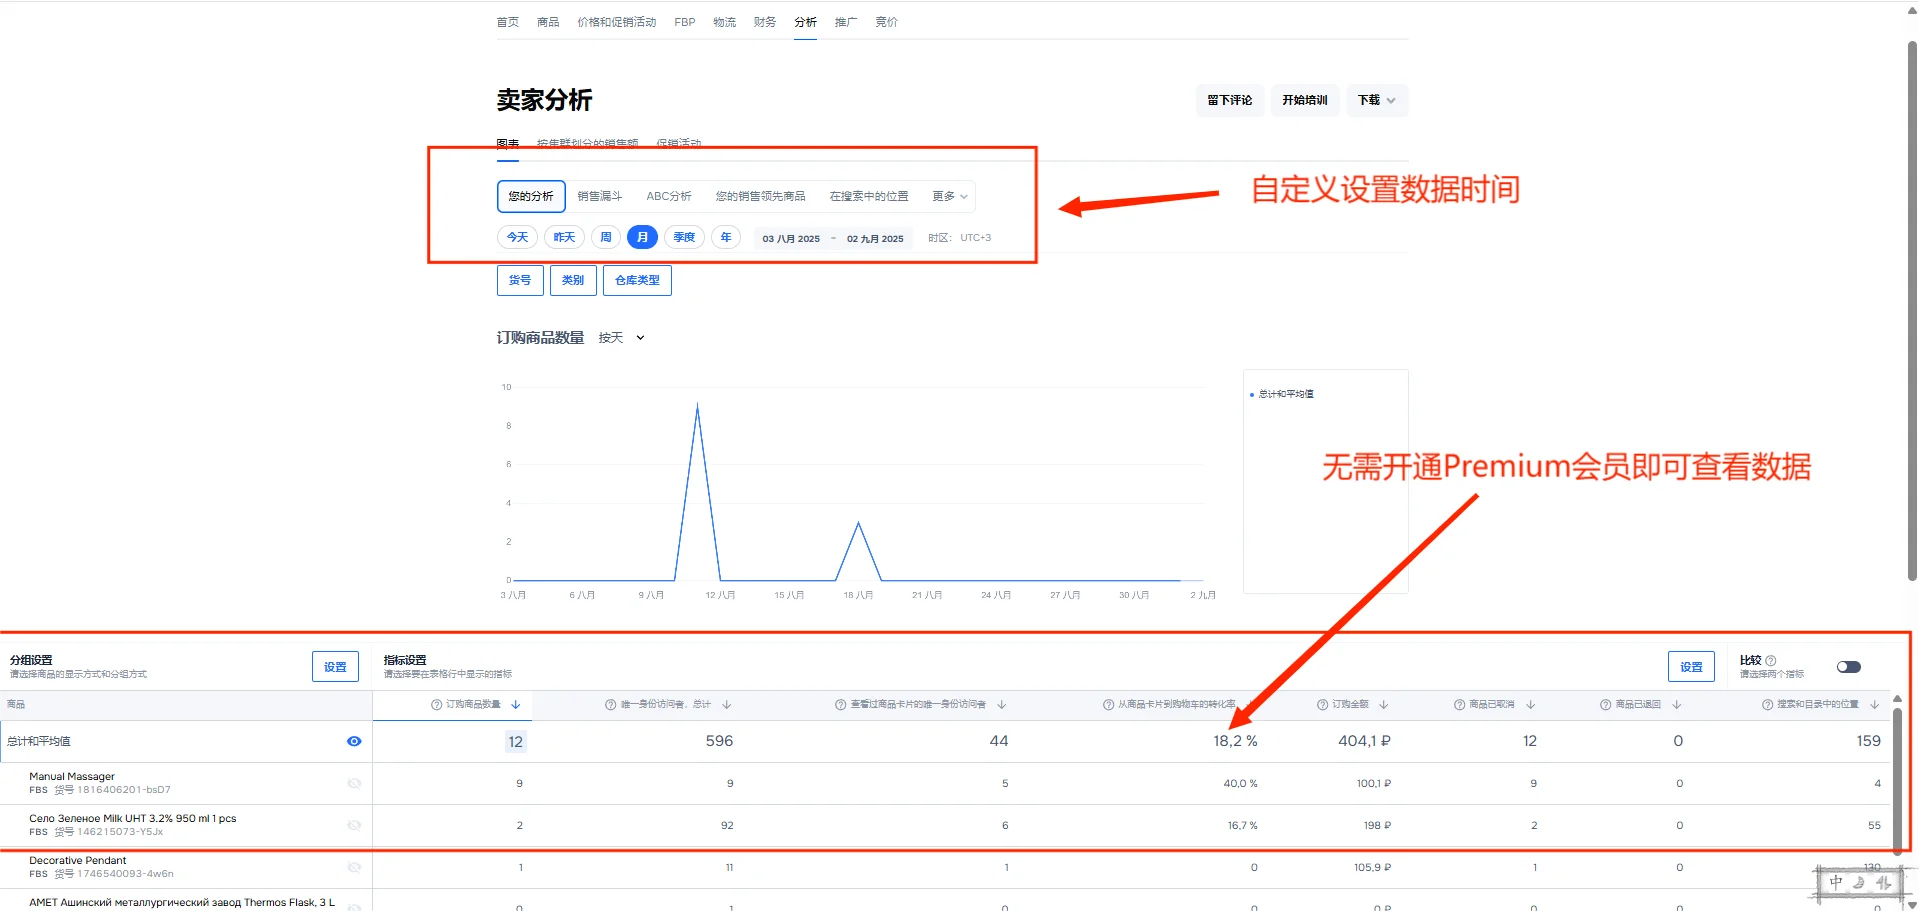Open 指标设置 with its 设置 button
Viewport: 1919px width, 911px height.
point(1691,667)
